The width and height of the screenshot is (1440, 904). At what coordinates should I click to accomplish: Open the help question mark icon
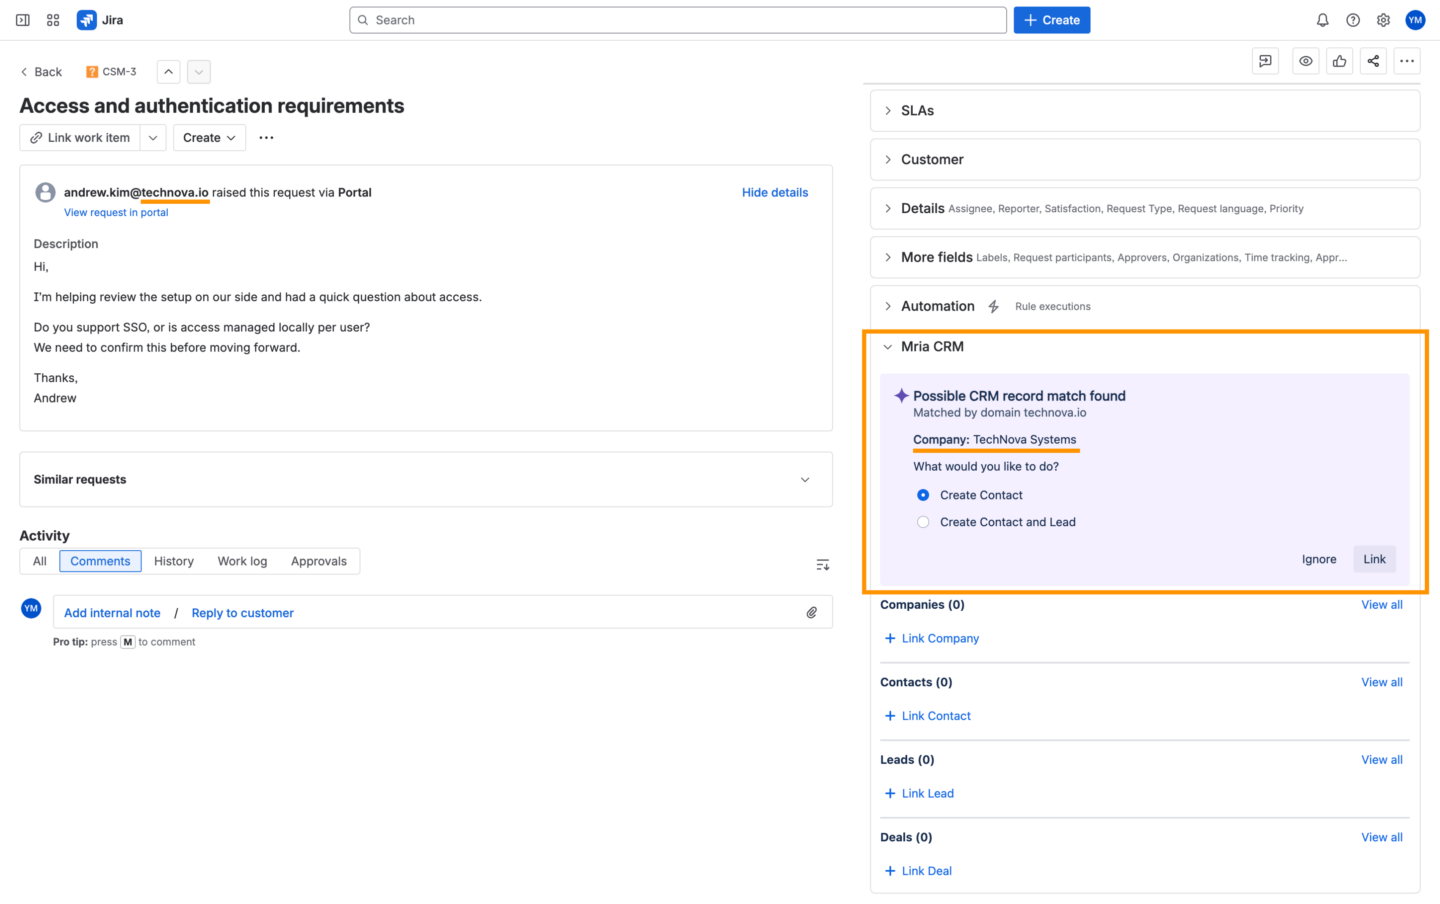click(1353, 20)
